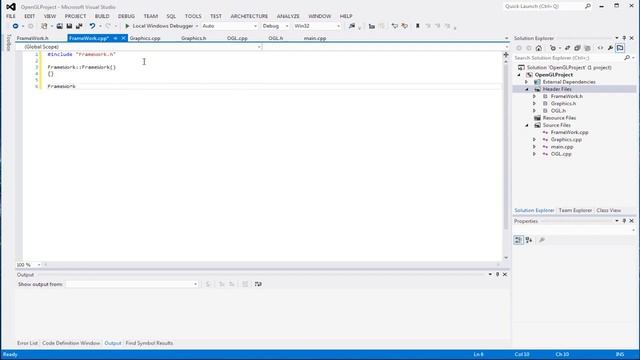Switch to the Graphics.cpp tab
This screenshot has width=640, height=360.
pos(145,38)
